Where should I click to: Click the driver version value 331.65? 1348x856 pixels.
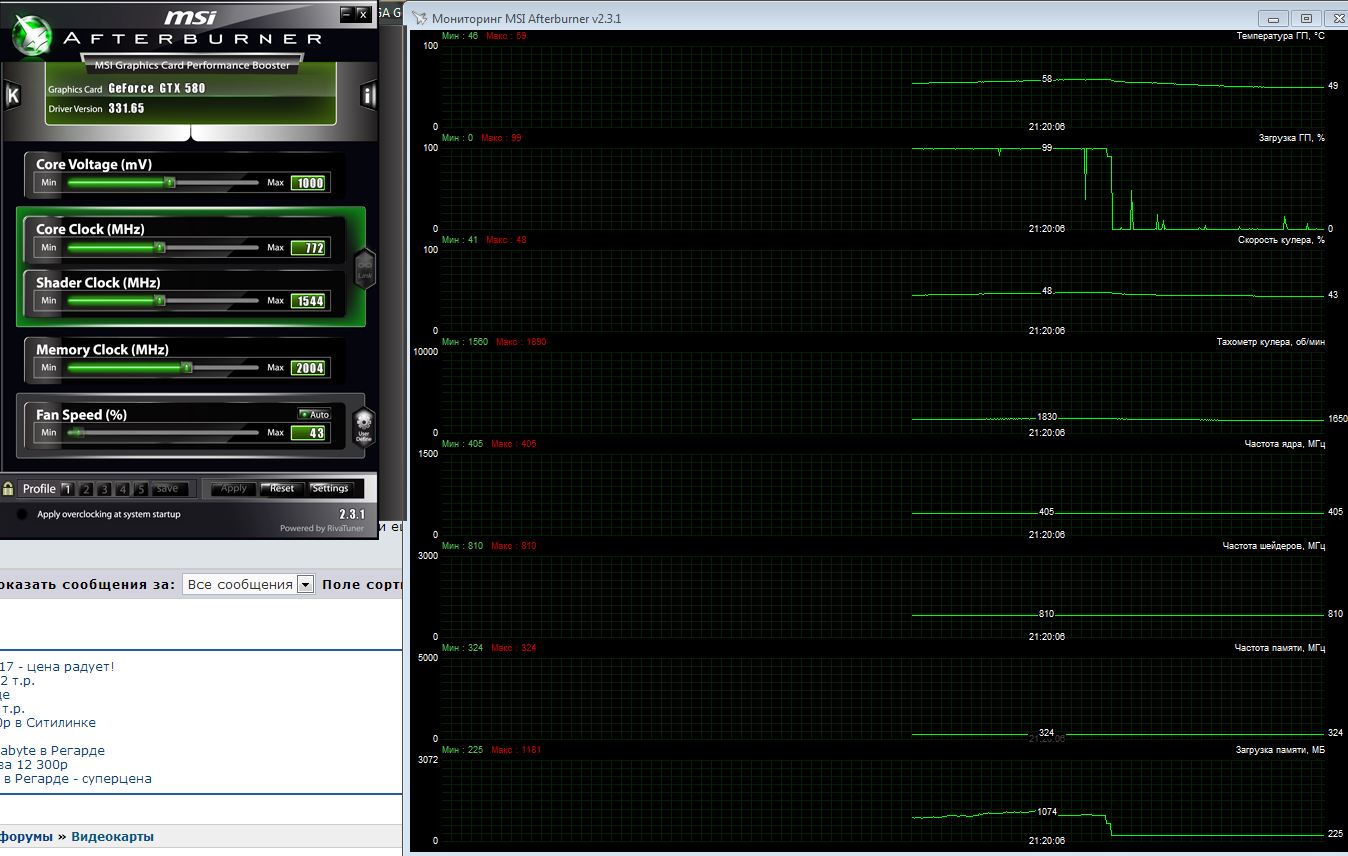click(x=126, y=108)
